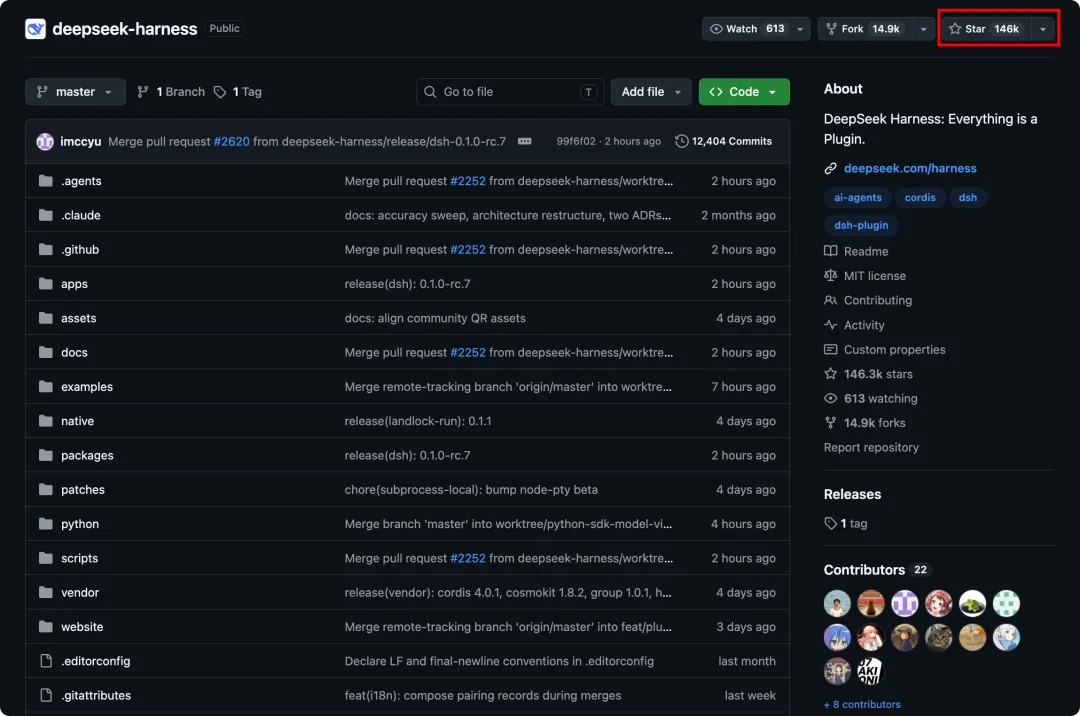Click Report repository
Viewport: 1080px width, 716px height.
(871, 448)
